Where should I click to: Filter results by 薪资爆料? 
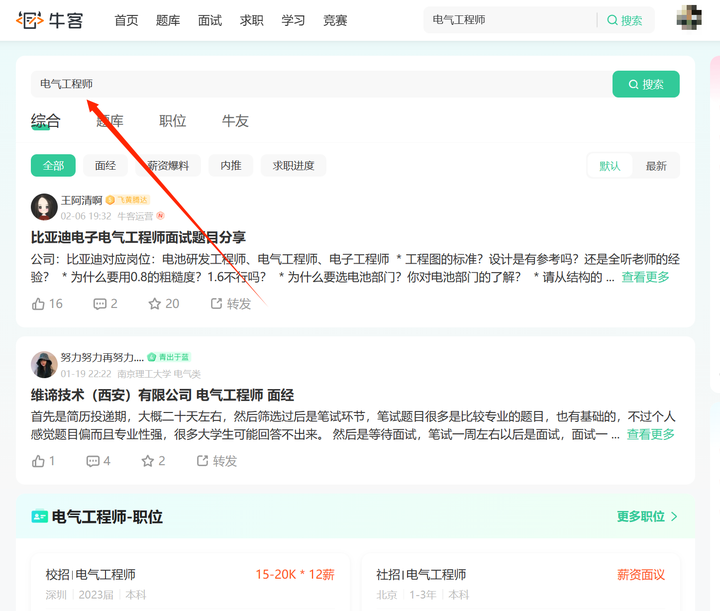pyautogui.click(x=168, y=166)
